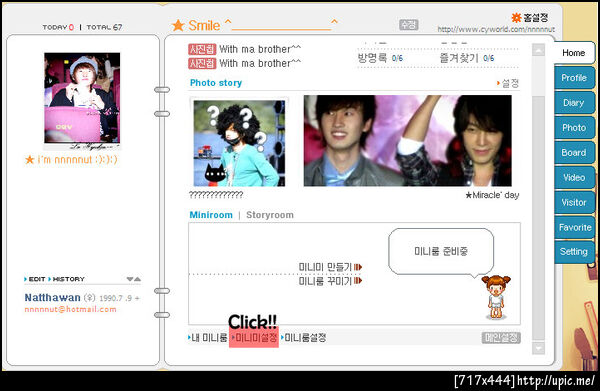This screenshot has width=600, height=391.
Task: Click the 미니미설정 link
Action: click(x=254, y=337)
